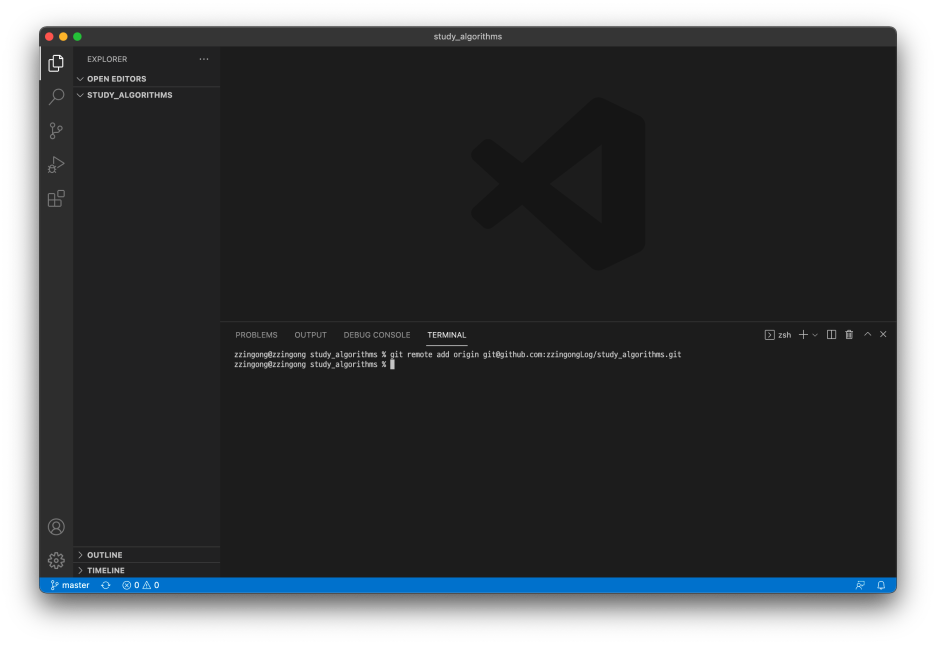936x645 pixels.
Task: Split the terminal panel
Action: pyautogui.click(x=831, y=335)
